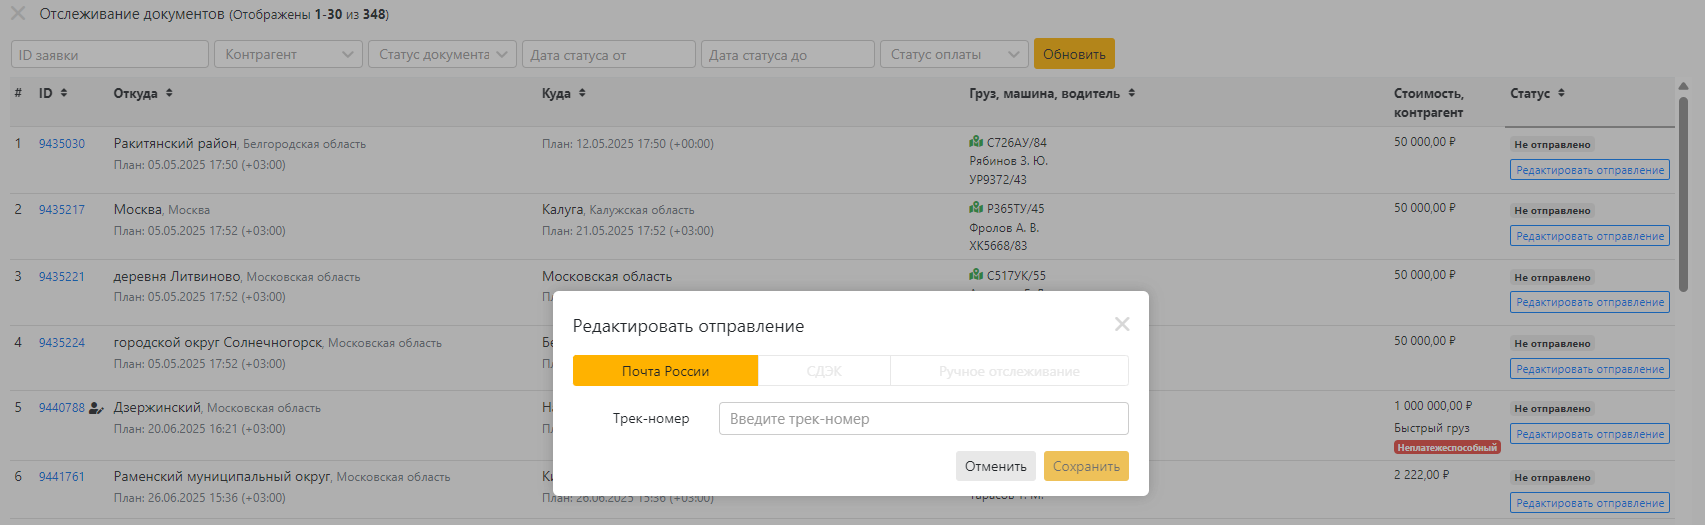1705x525 pixels.
Task: Click the Дата статуса до field
Action: [x=788, y=54]
